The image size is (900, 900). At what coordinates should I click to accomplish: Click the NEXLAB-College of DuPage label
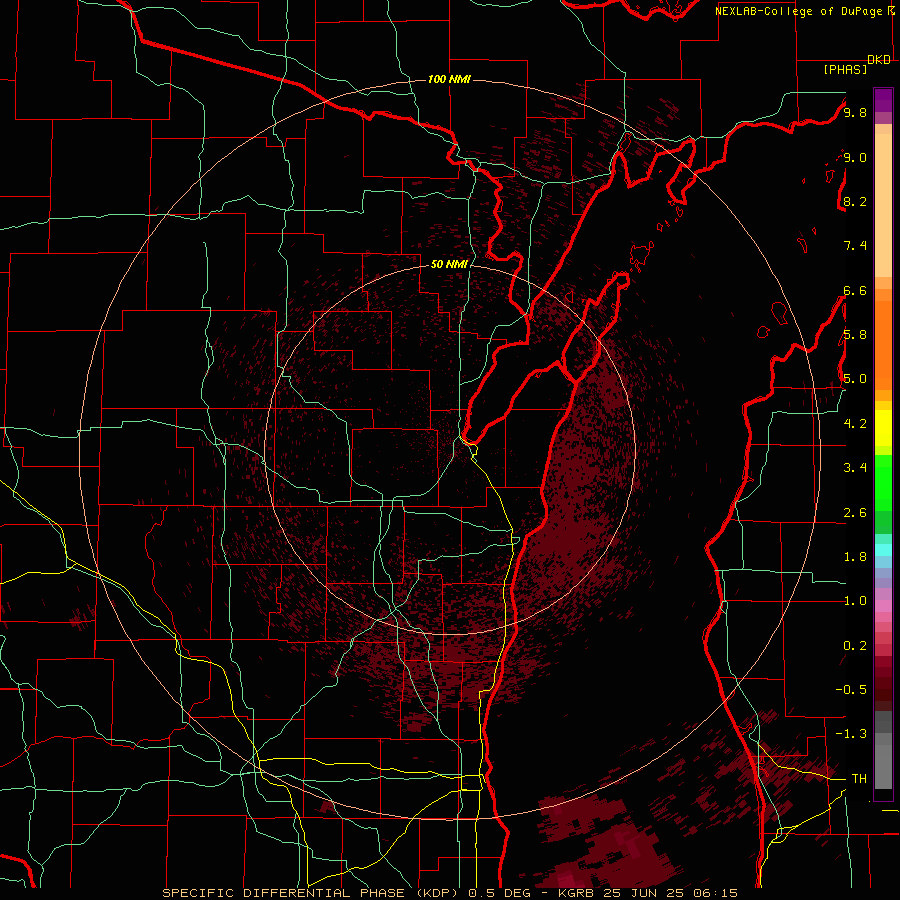[x=804, y=11]
